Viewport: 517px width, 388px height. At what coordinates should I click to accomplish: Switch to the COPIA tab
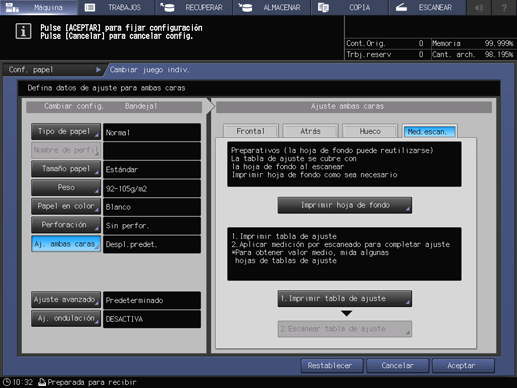click(349, 7)
